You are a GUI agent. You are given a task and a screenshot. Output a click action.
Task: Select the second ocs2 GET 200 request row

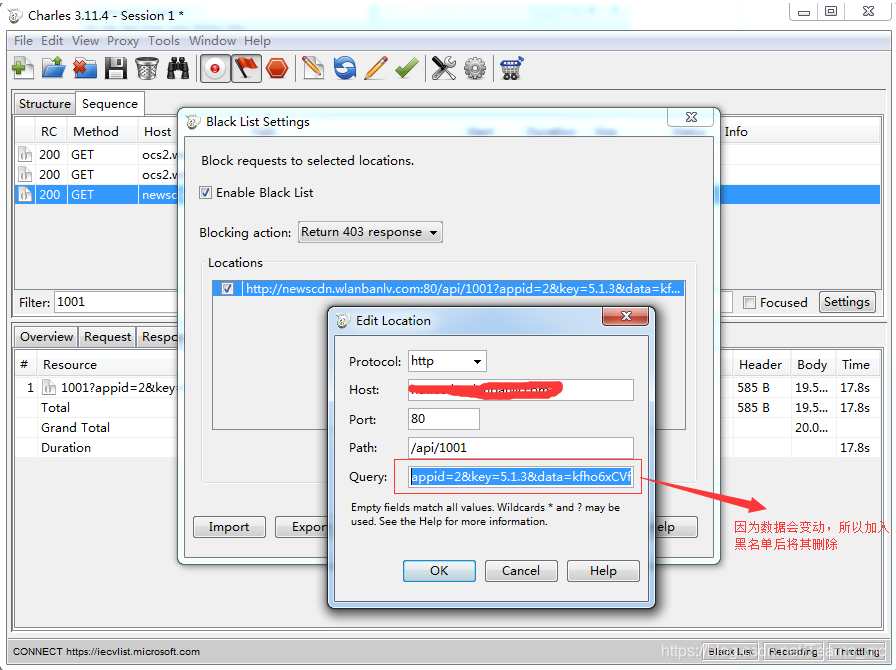click(x=97, y=175)
